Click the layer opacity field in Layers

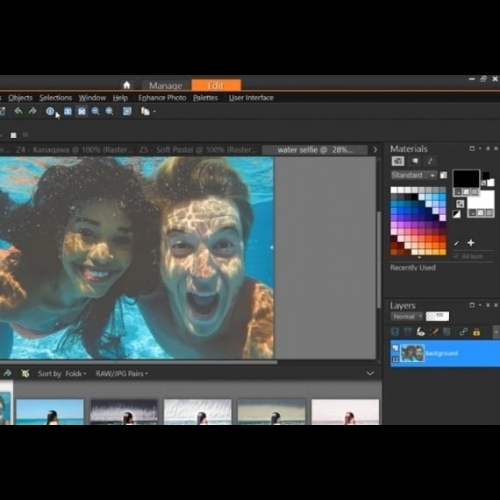click(x=437, y=316)
